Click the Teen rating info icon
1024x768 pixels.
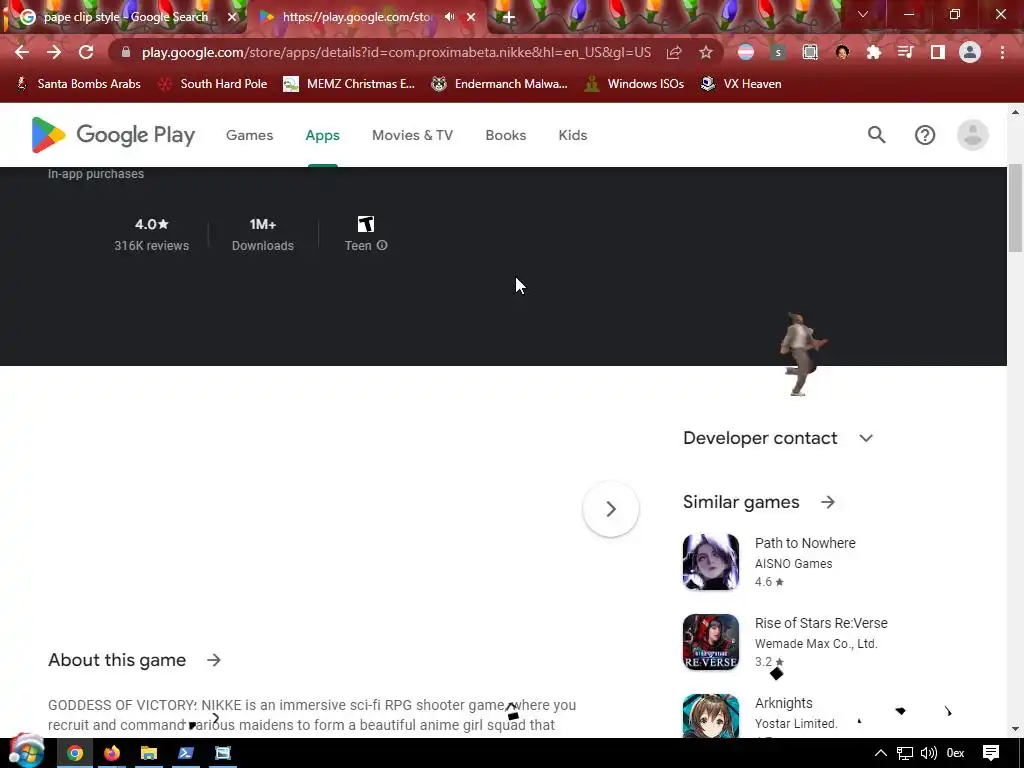pyautogui.click(x=382, y=246)
